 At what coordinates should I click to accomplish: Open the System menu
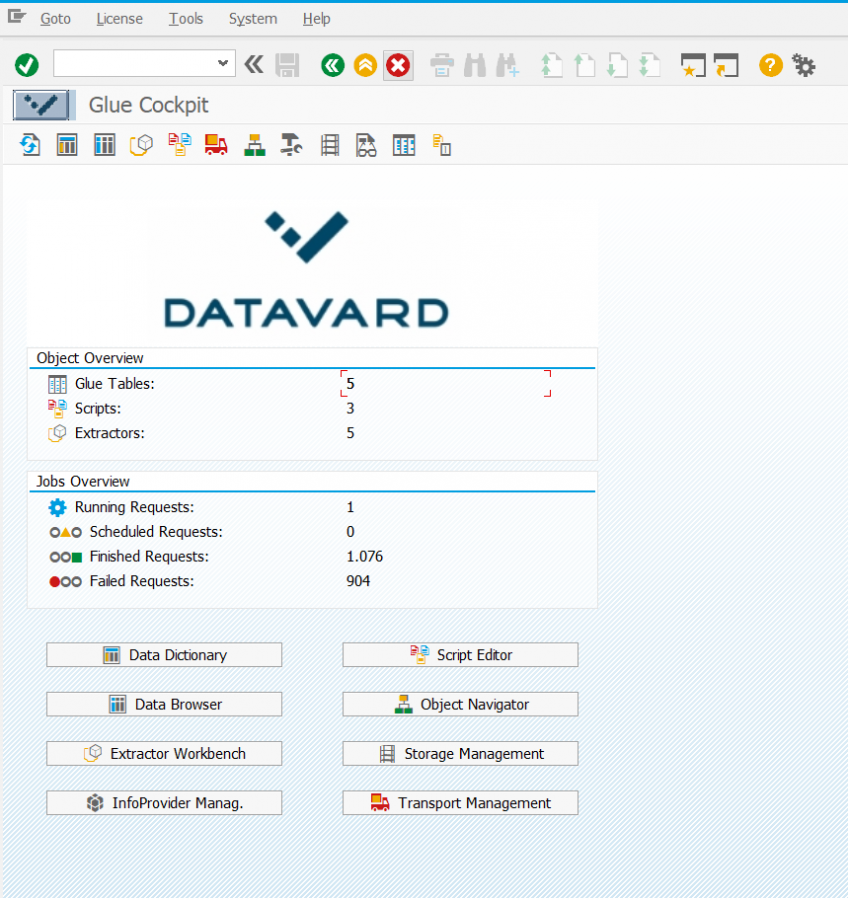[253, 19]
